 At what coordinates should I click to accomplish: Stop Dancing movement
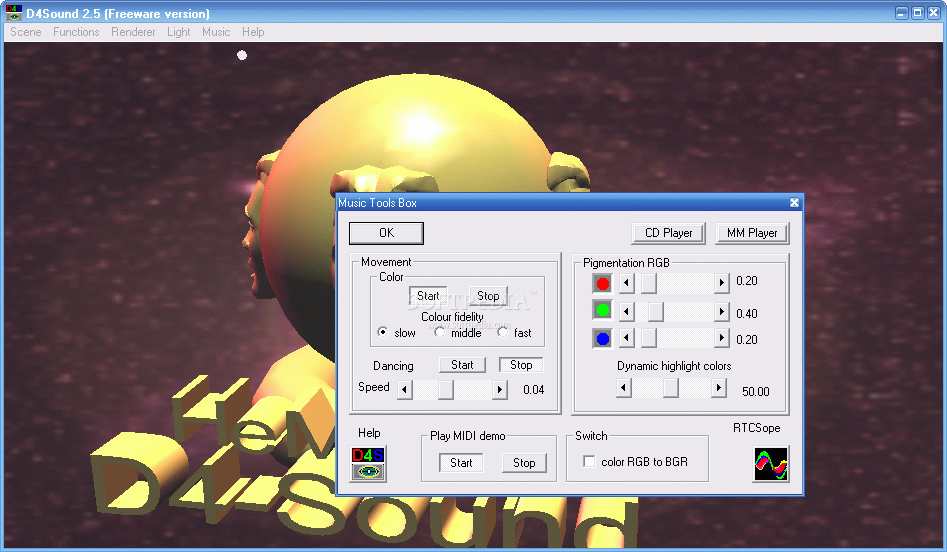tap(521, 365)
